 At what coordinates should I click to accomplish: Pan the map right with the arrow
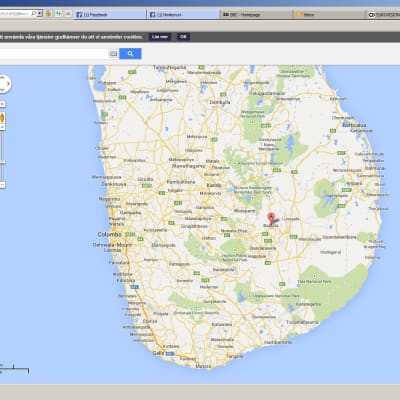pos(8,84)
